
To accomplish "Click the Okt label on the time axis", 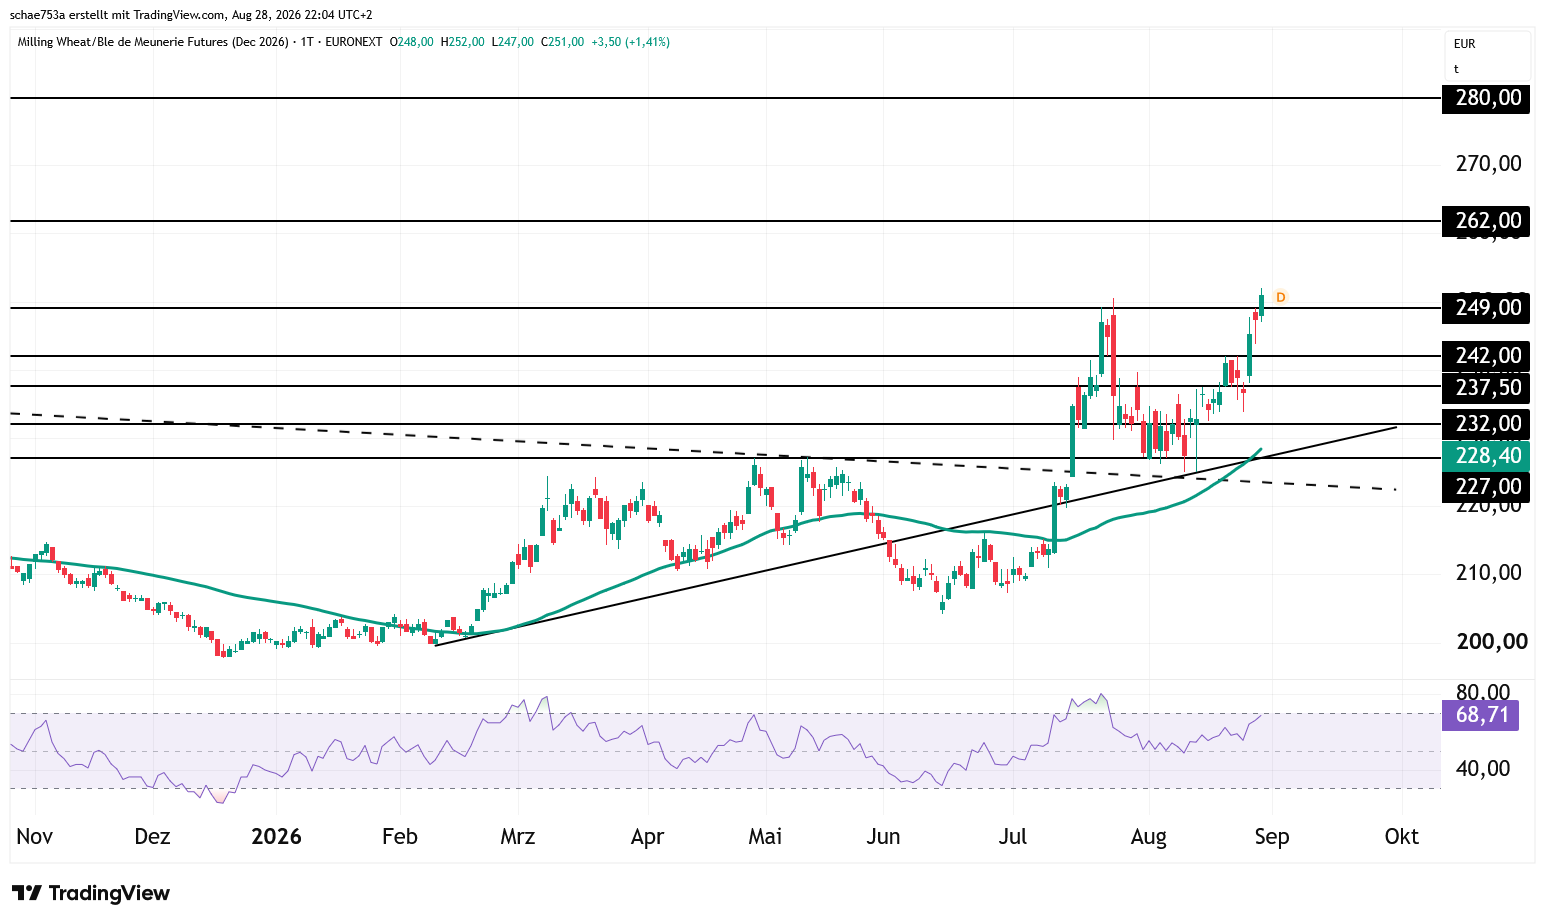I will pos(1401,836).
